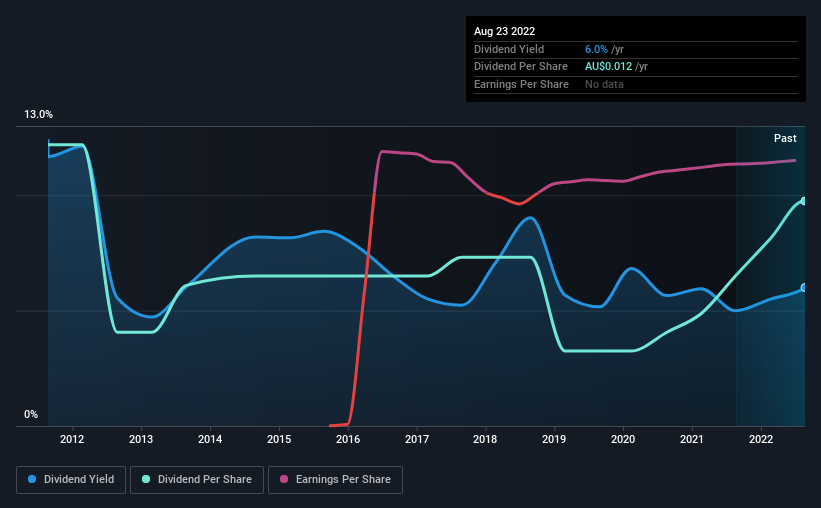Select the 2014 label on the x-axis
The height and width of the screenshot is (508, 821).
210,439
